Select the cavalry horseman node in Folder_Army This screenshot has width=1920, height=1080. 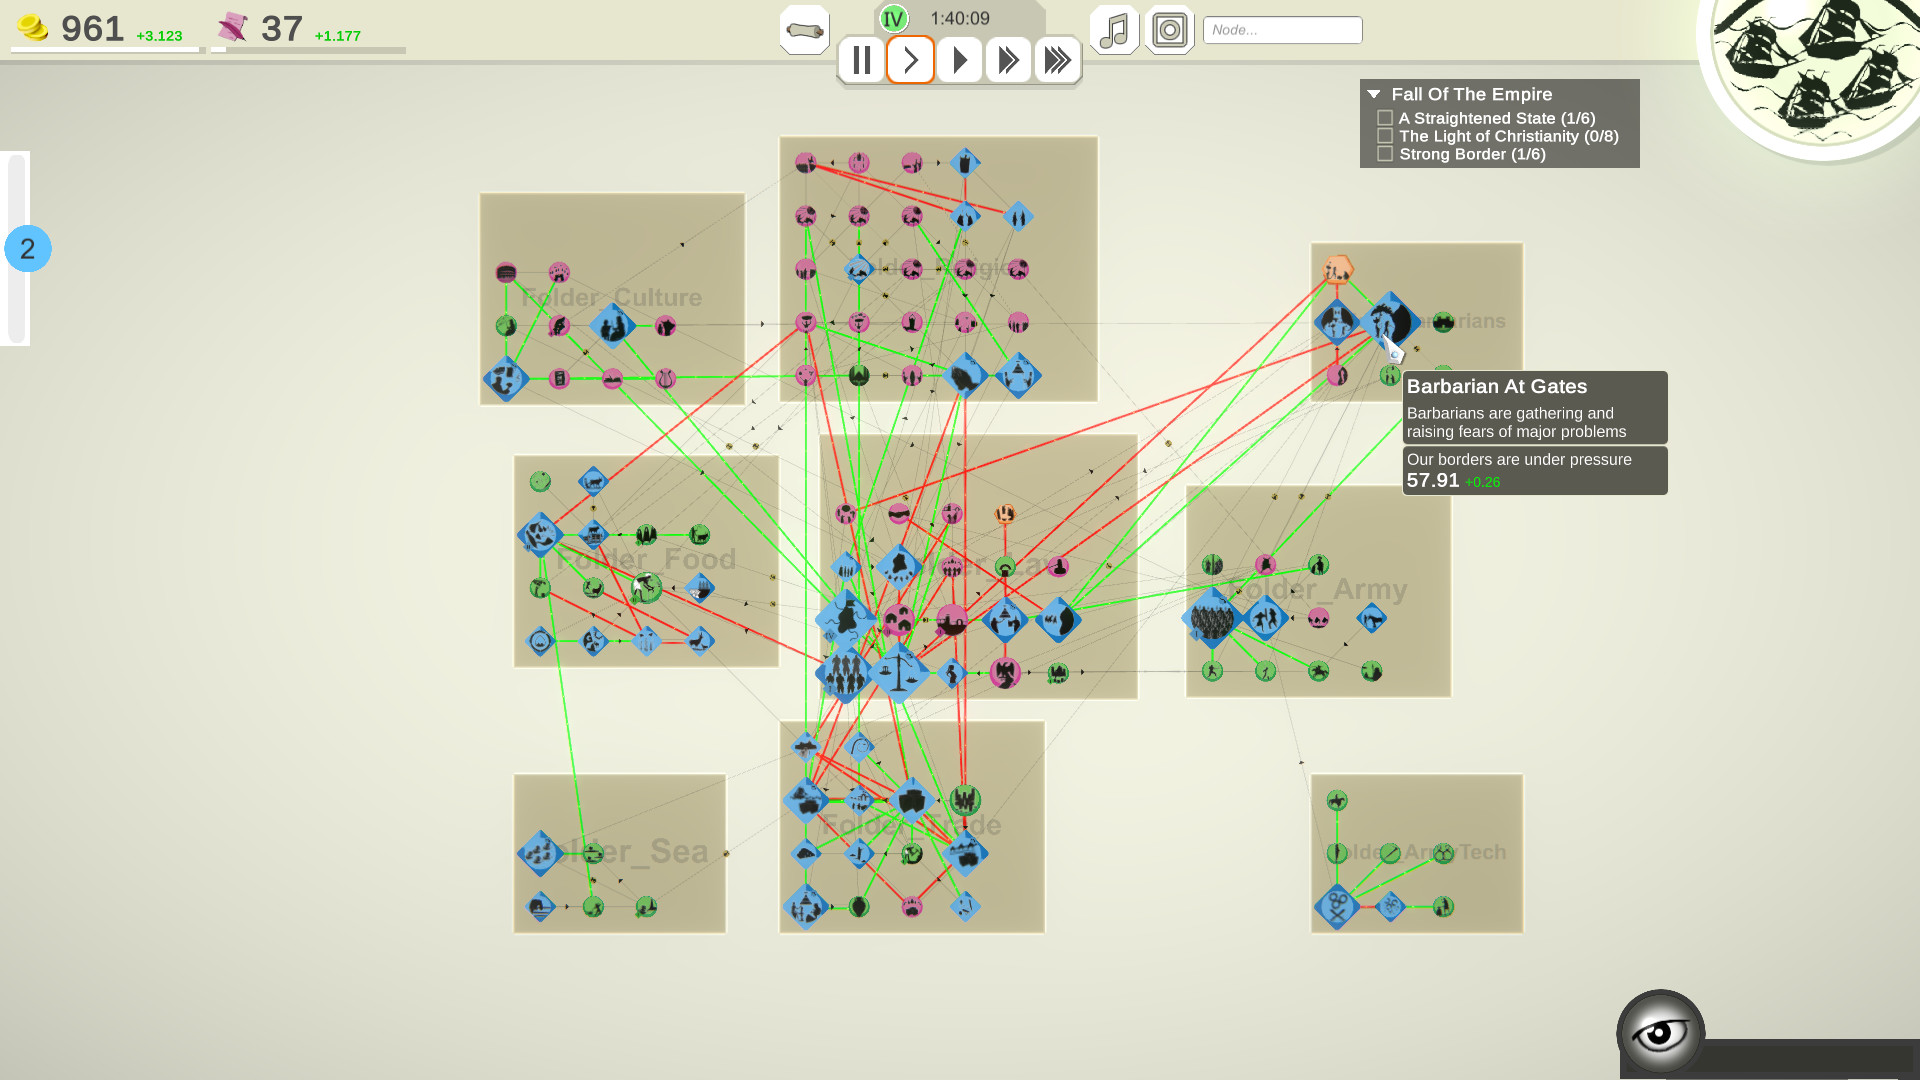(x=1318, y=670)
